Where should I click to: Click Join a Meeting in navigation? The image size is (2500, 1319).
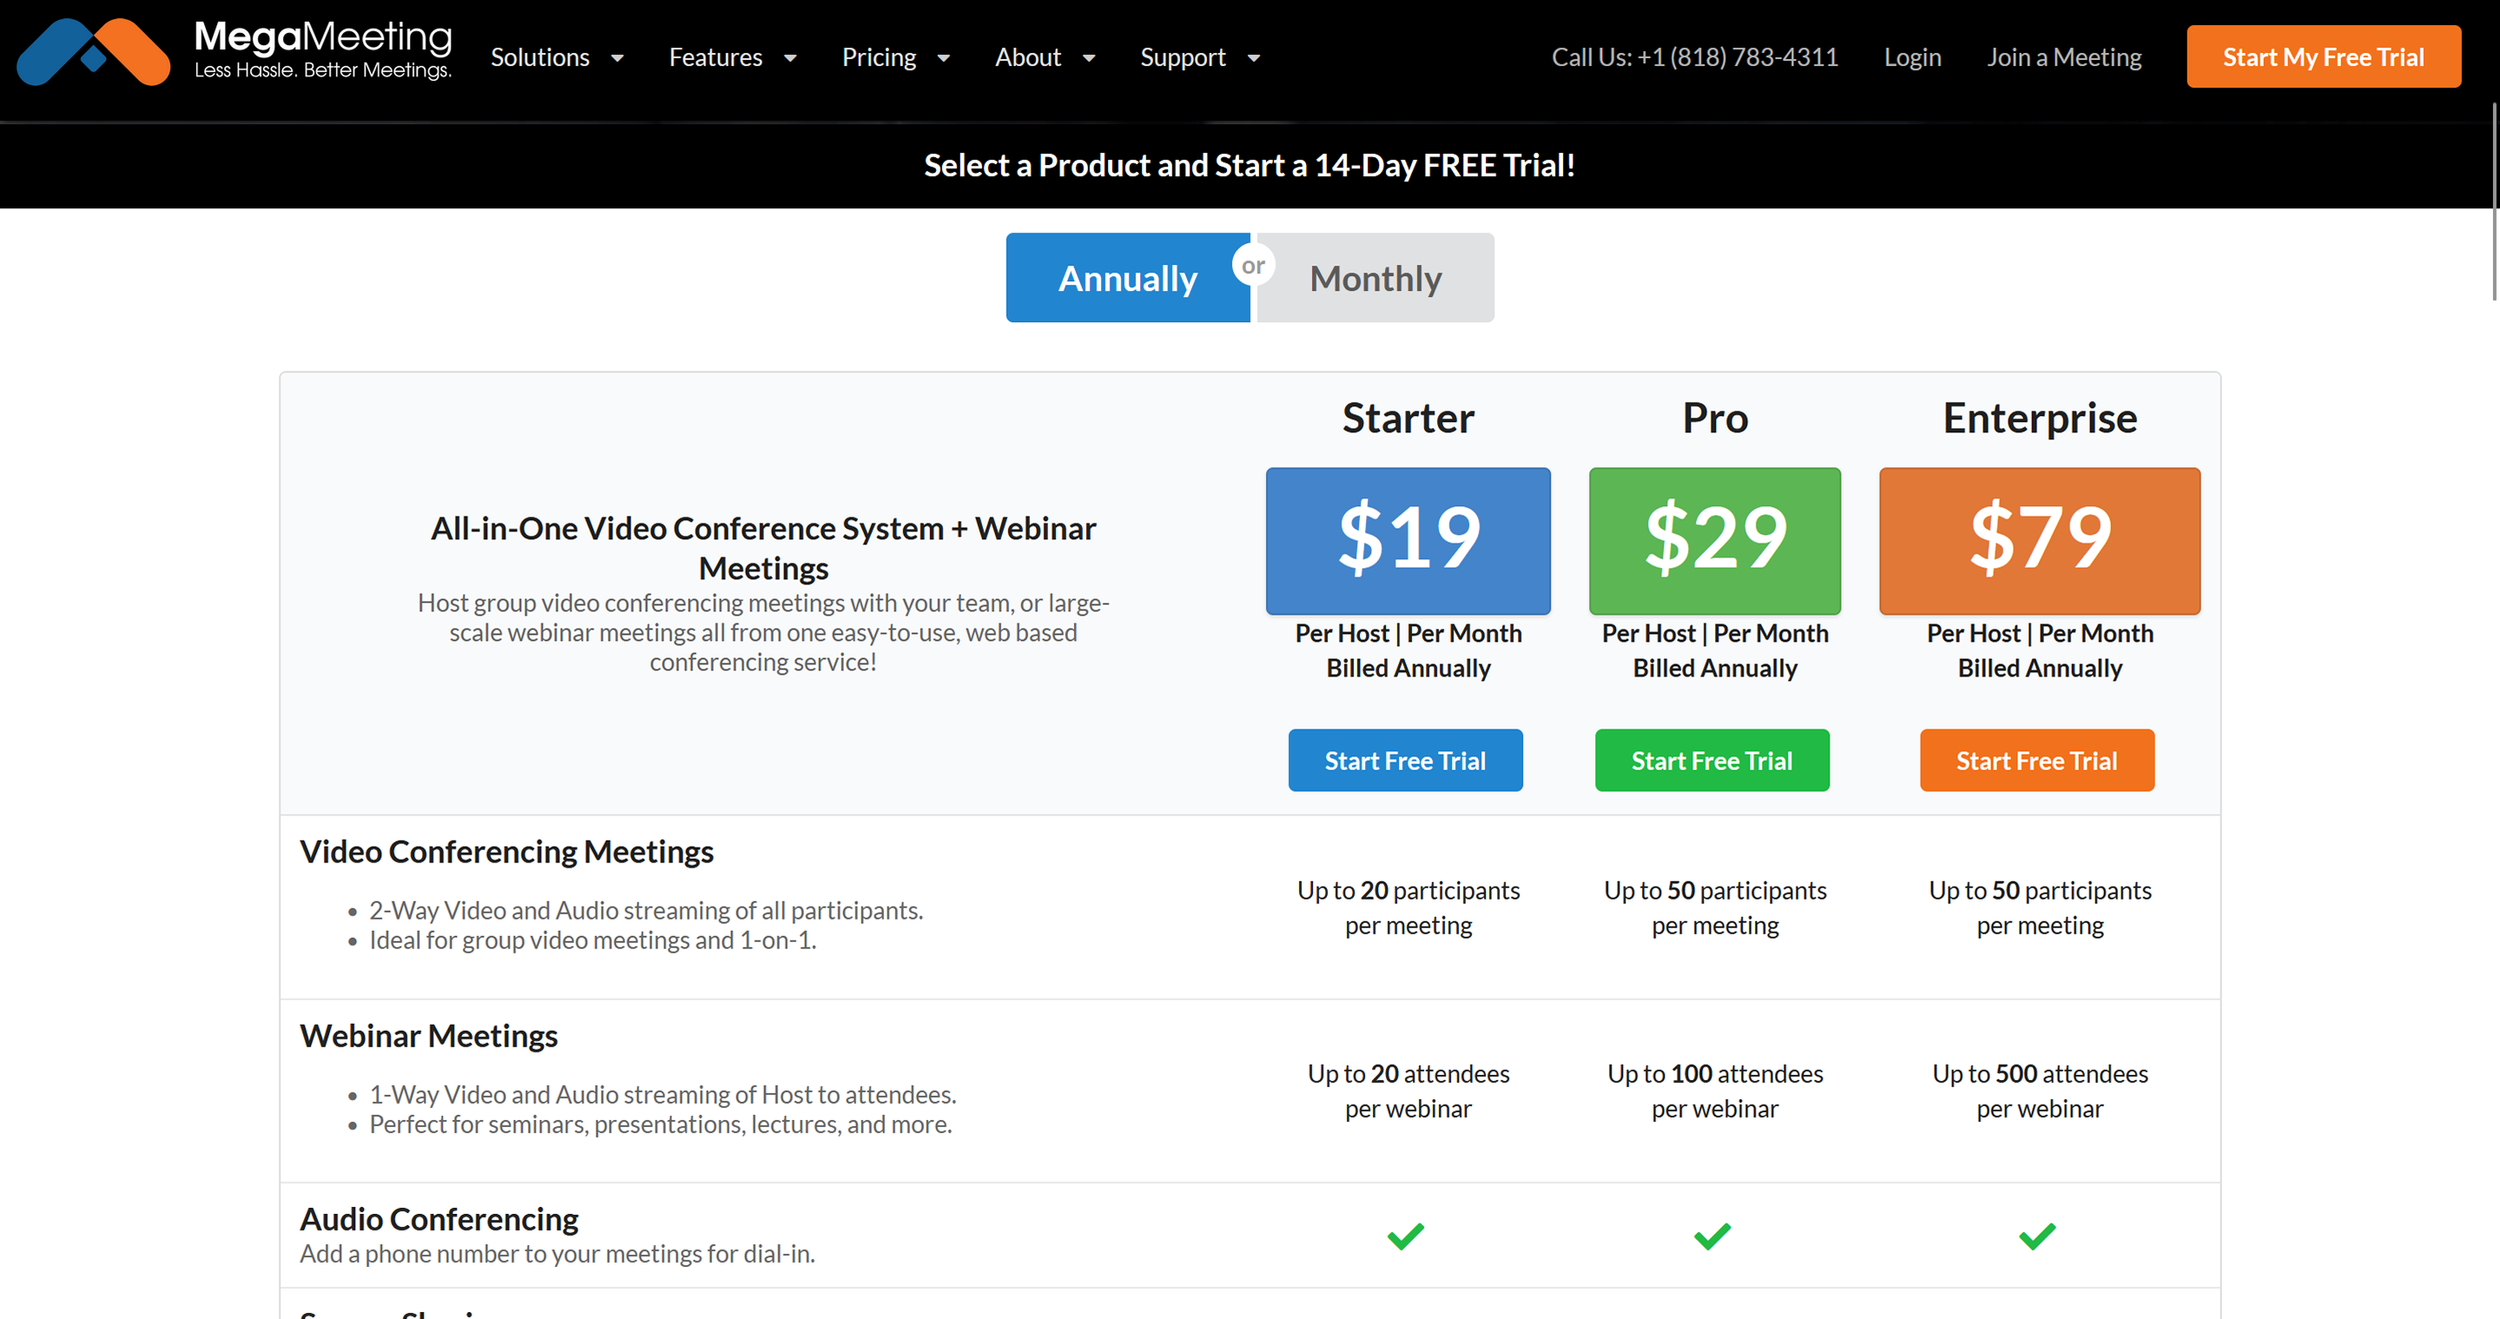tap(2064, 58)
